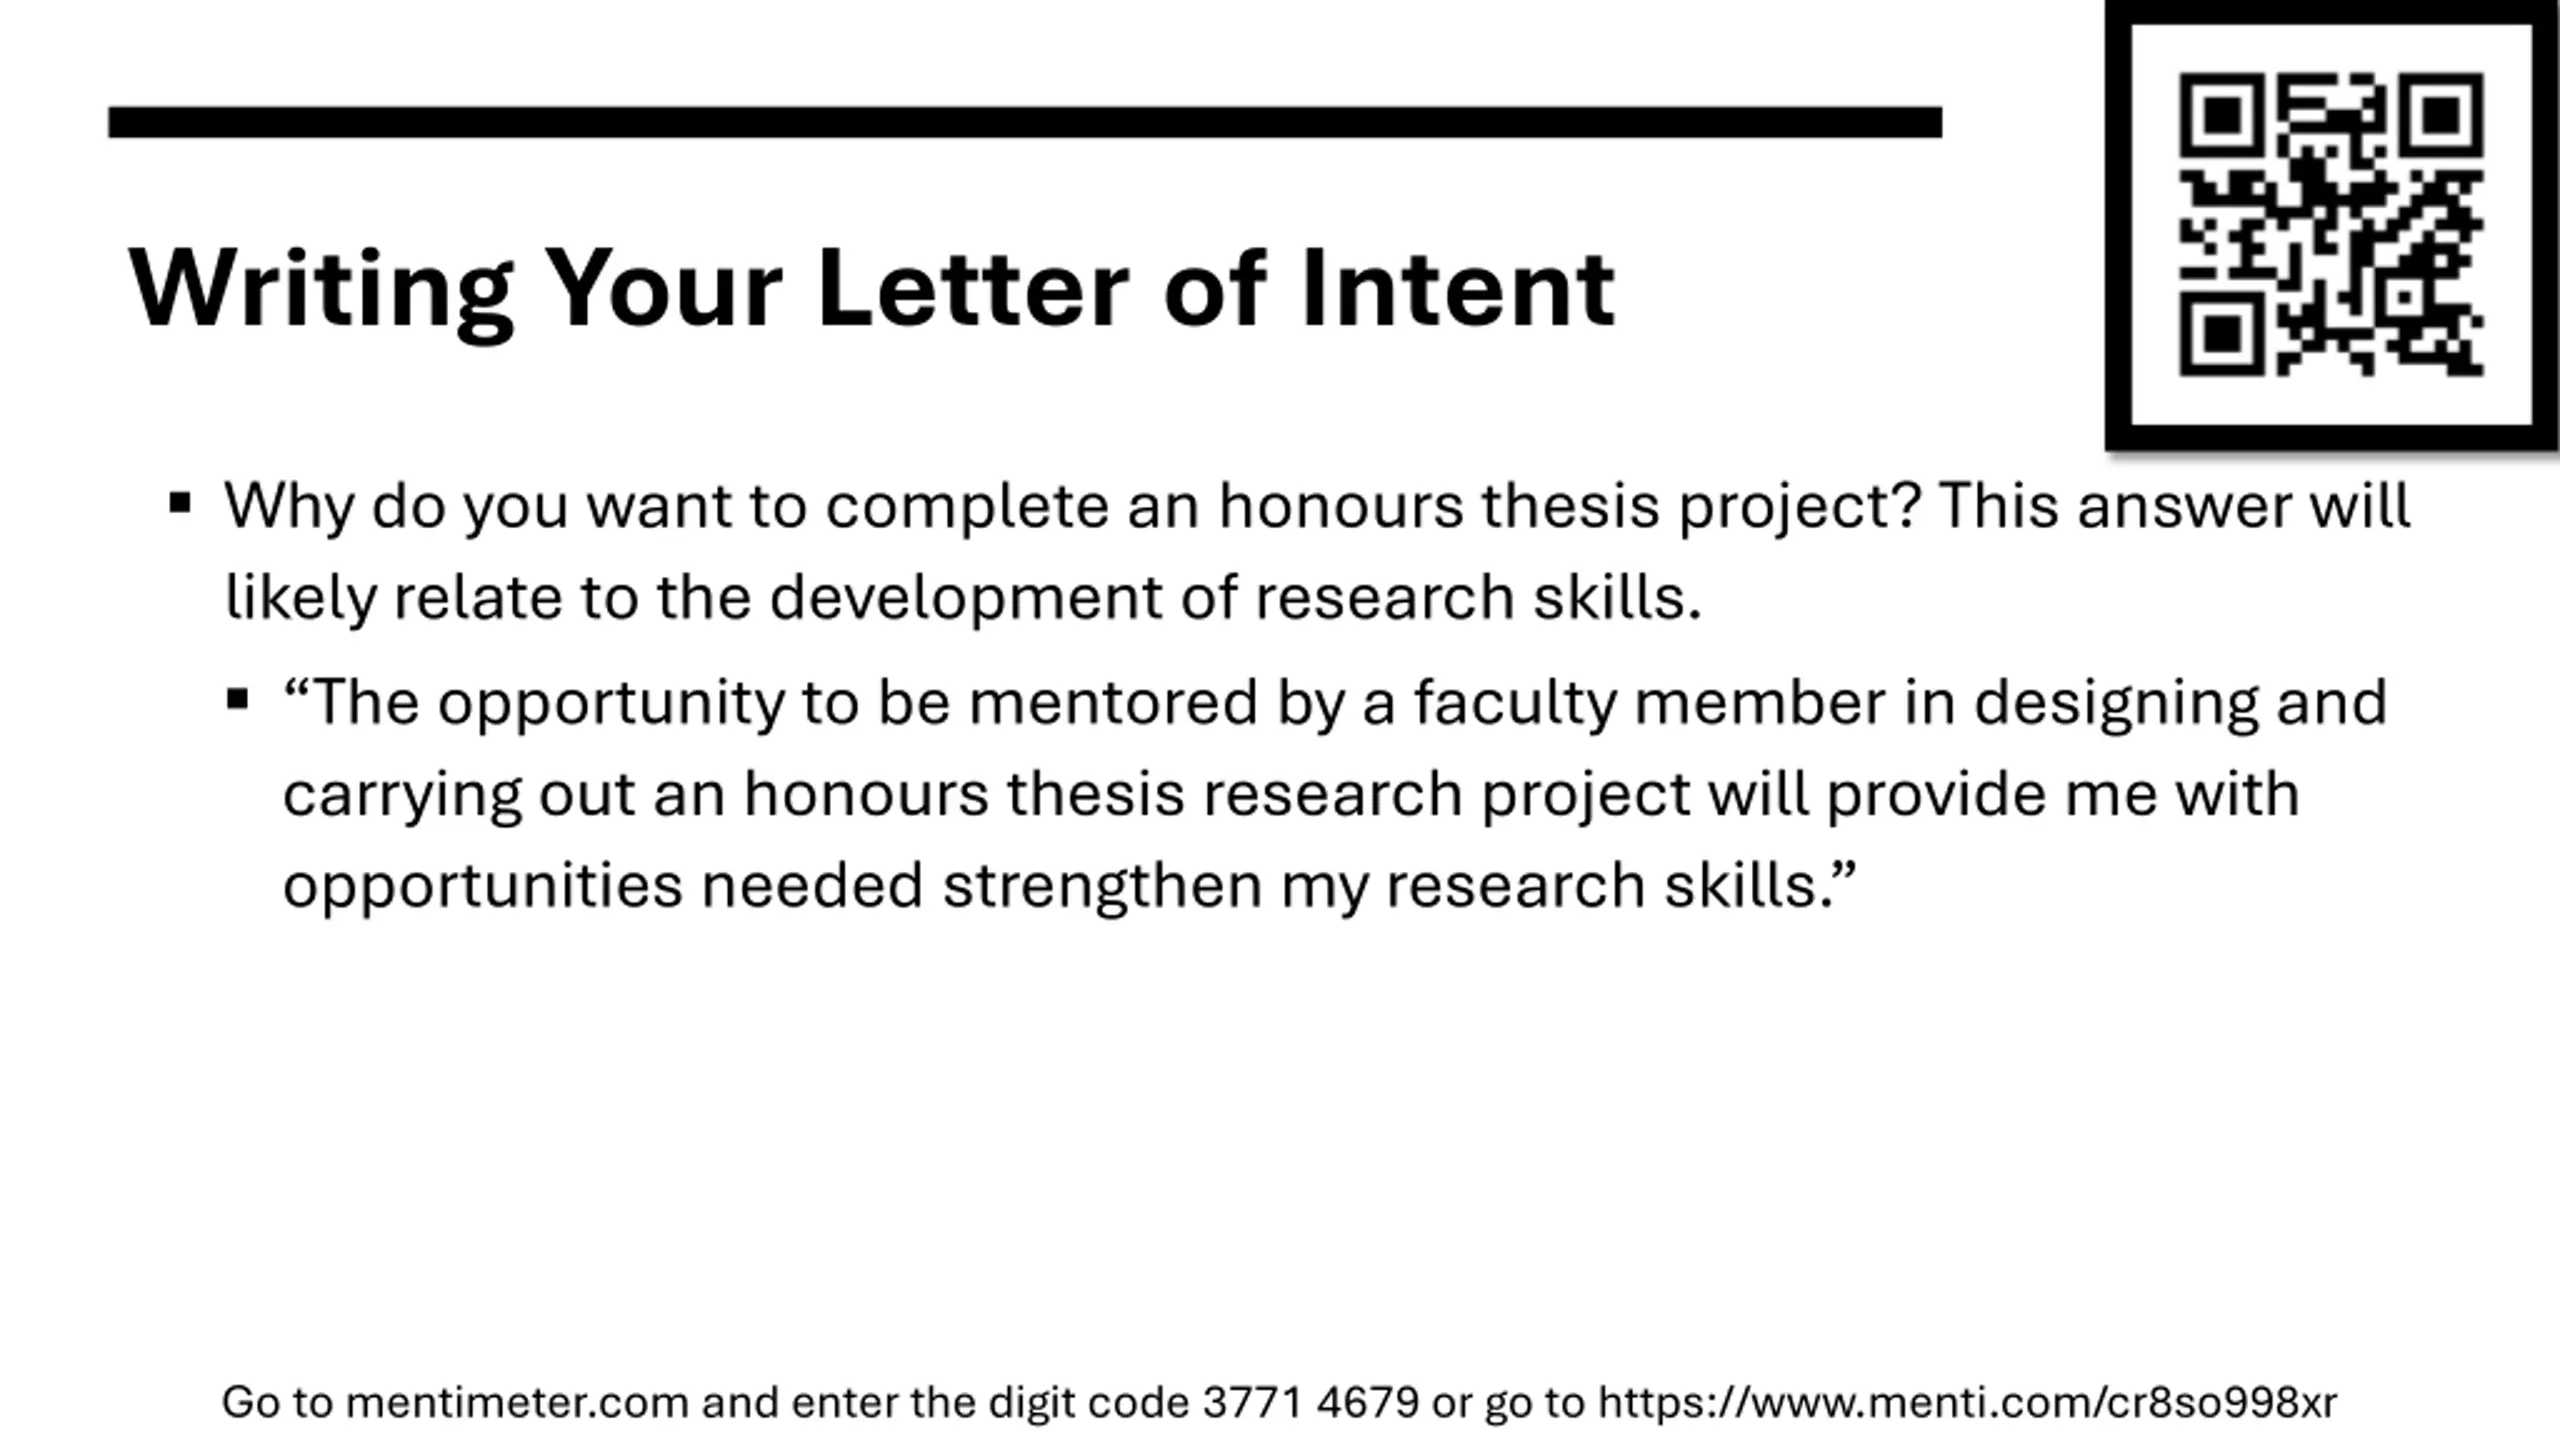The height and width of the screenshot is (1440, 2560).
Task: Click the word "Writing" in the title
Action: pos(320,288)
